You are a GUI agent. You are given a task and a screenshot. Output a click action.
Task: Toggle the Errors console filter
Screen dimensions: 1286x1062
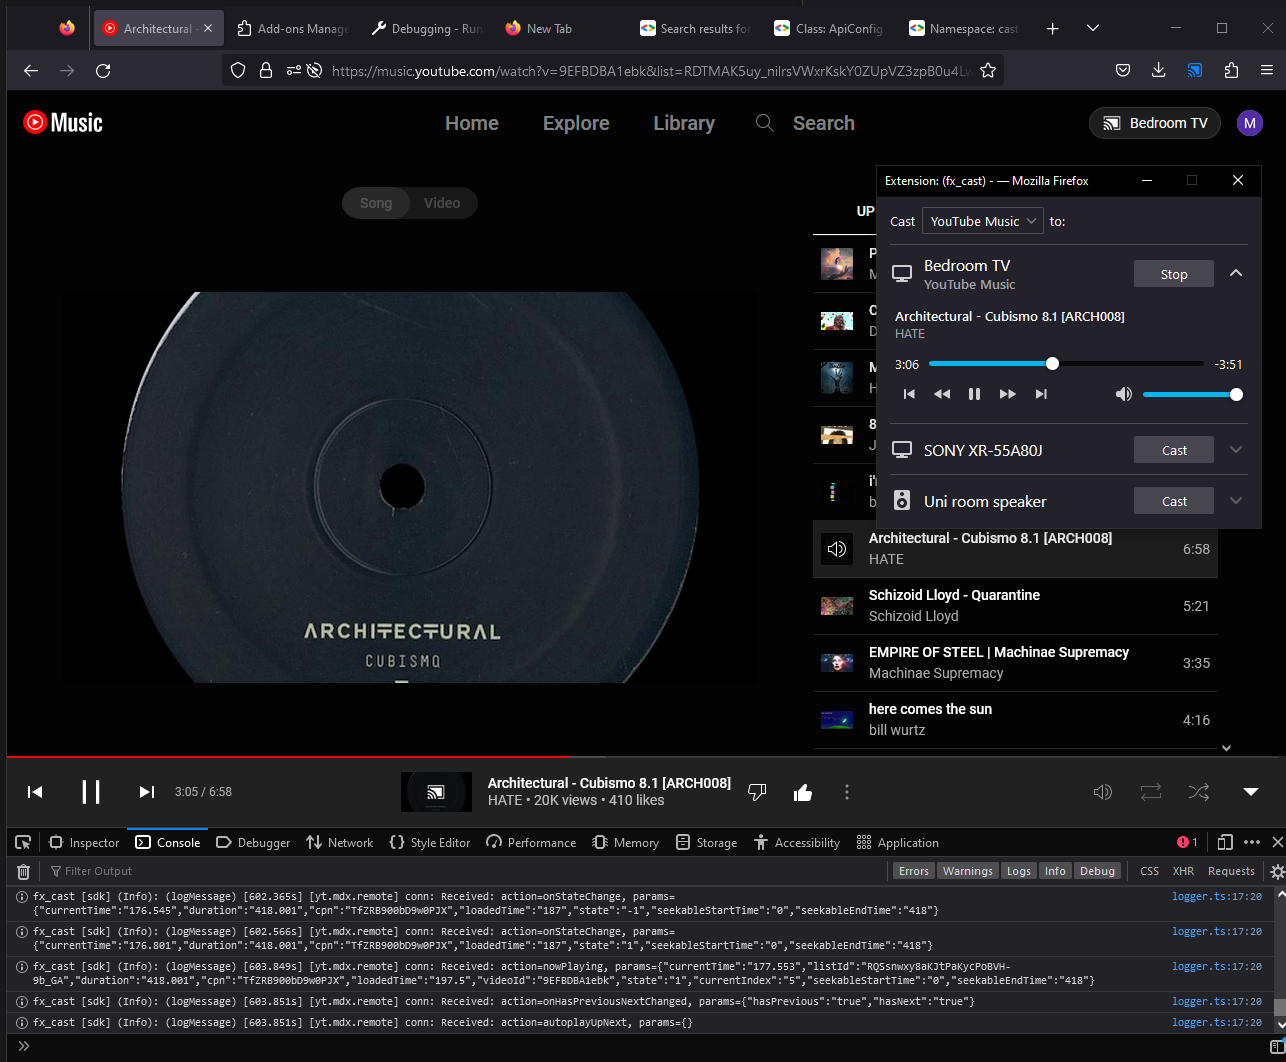click(914, 871)
